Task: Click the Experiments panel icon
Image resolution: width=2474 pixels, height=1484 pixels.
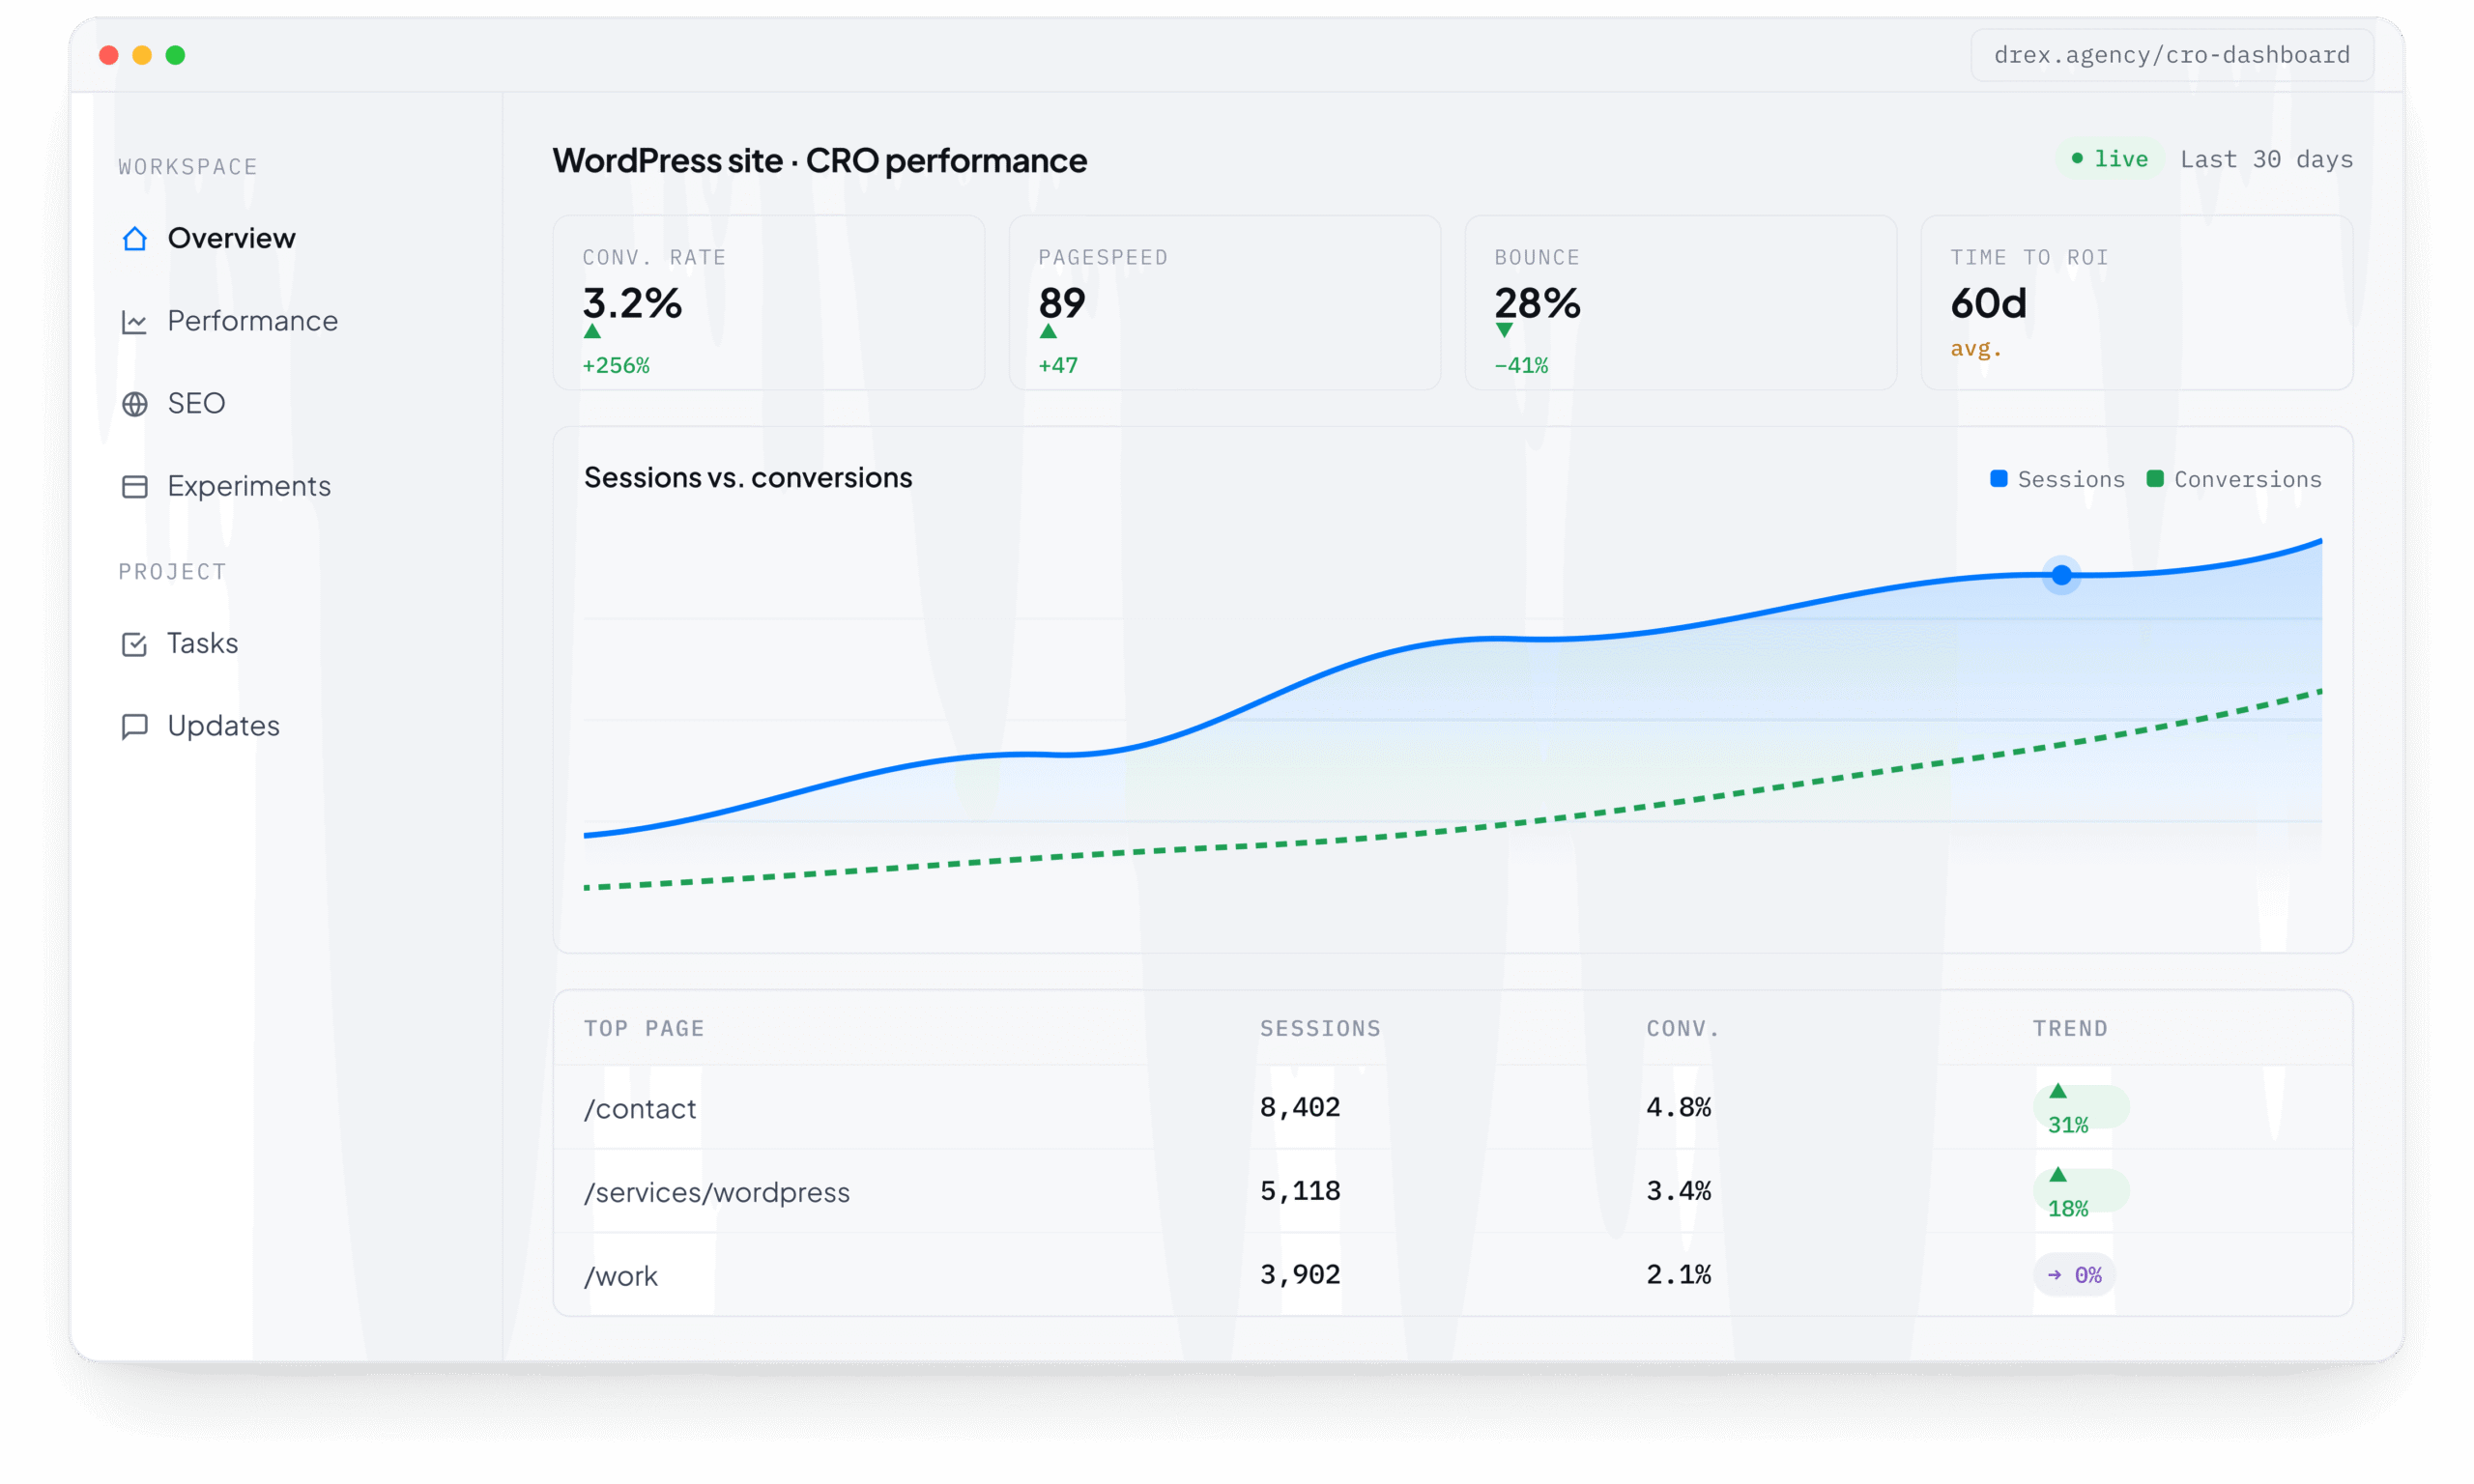Action: pos(134,486)
